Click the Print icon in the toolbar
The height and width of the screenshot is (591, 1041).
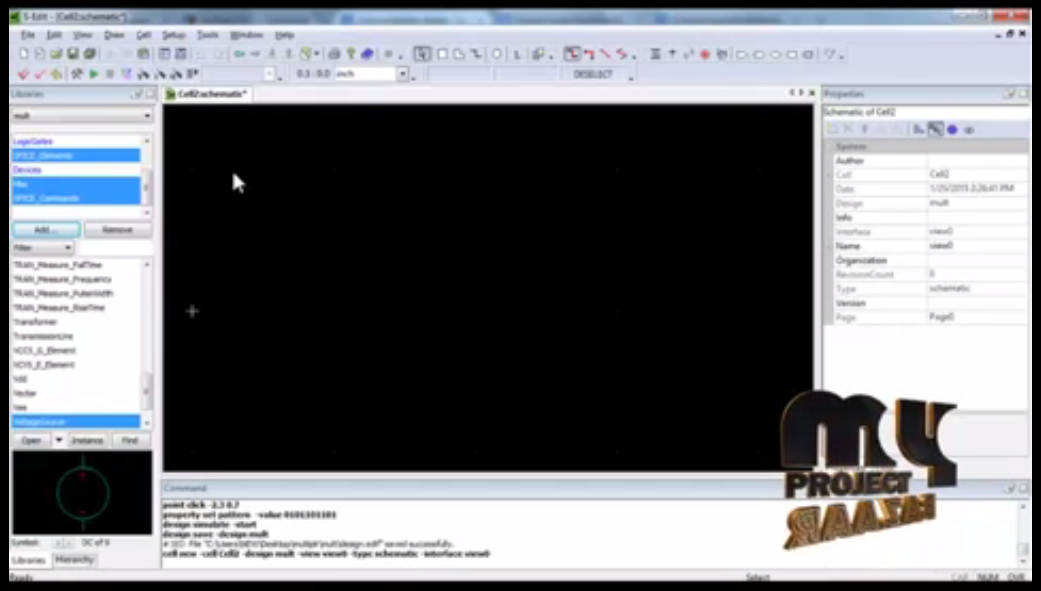tap(334, 54)
